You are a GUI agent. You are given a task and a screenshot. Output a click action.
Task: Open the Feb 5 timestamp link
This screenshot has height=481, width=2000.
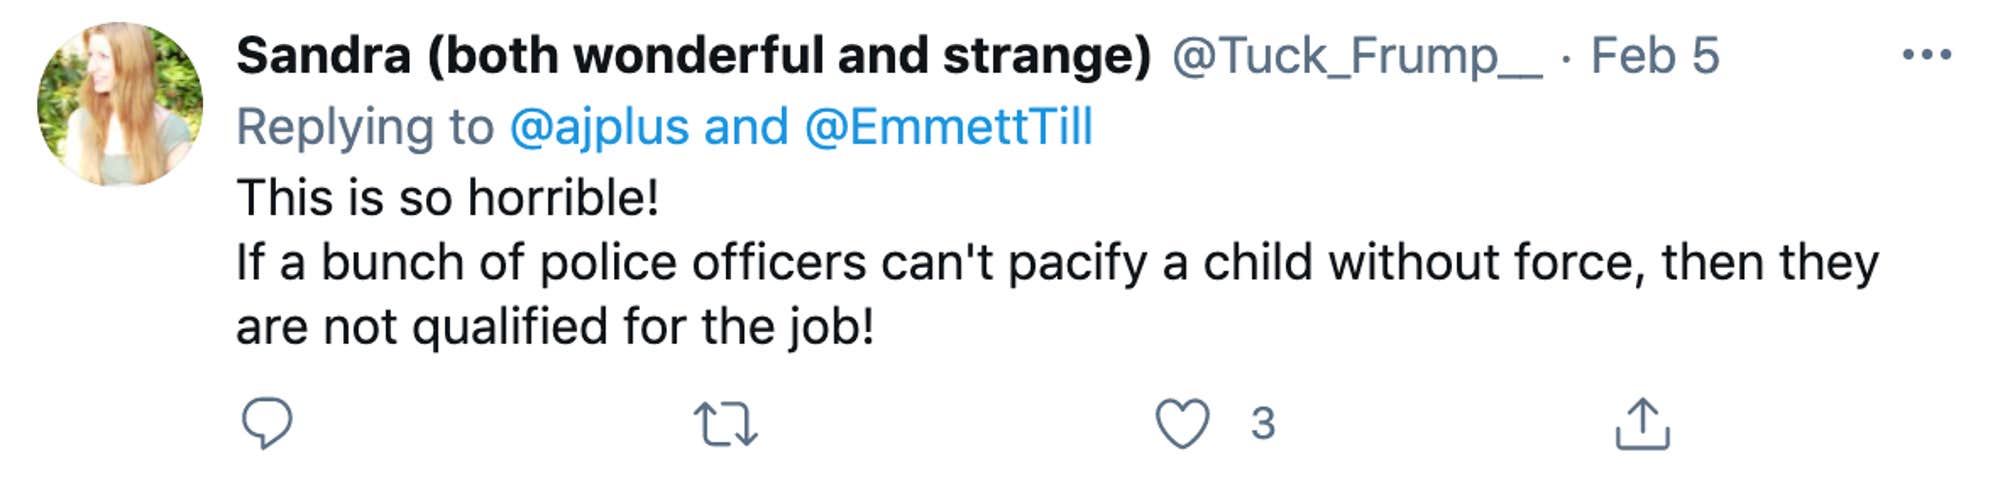[x=1655, y=55]
